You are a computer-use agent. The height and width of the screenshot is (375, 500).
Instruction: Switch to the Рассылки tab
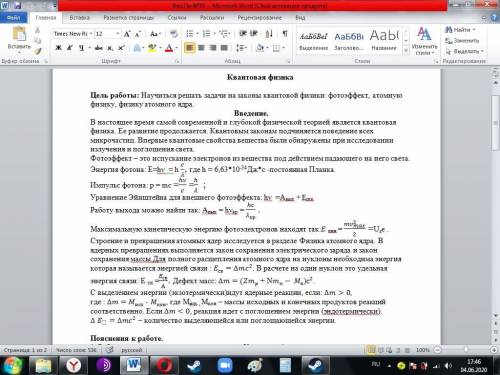tap(212, 17)
